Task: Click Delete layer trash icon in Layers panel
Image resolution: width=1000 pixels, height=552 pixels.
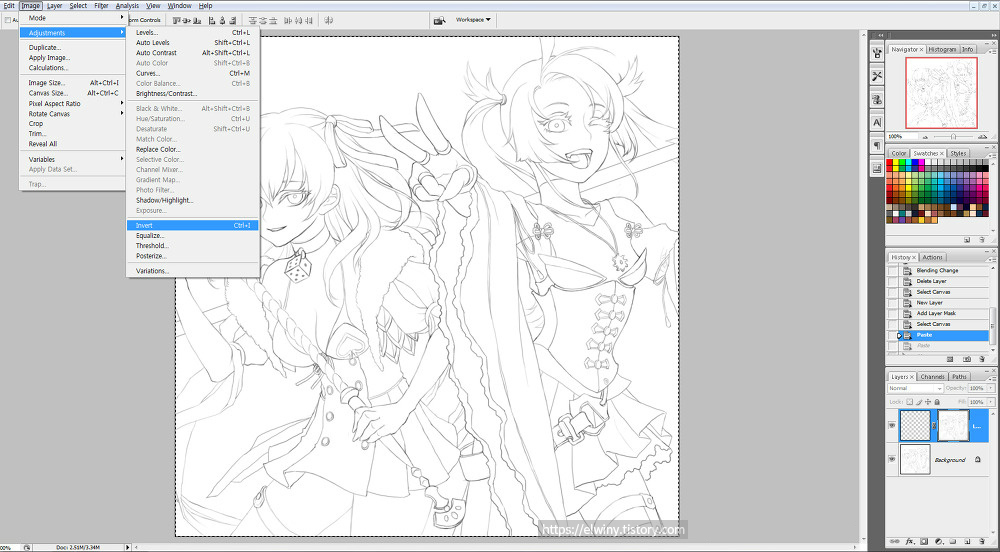Action: click(982, 541)
